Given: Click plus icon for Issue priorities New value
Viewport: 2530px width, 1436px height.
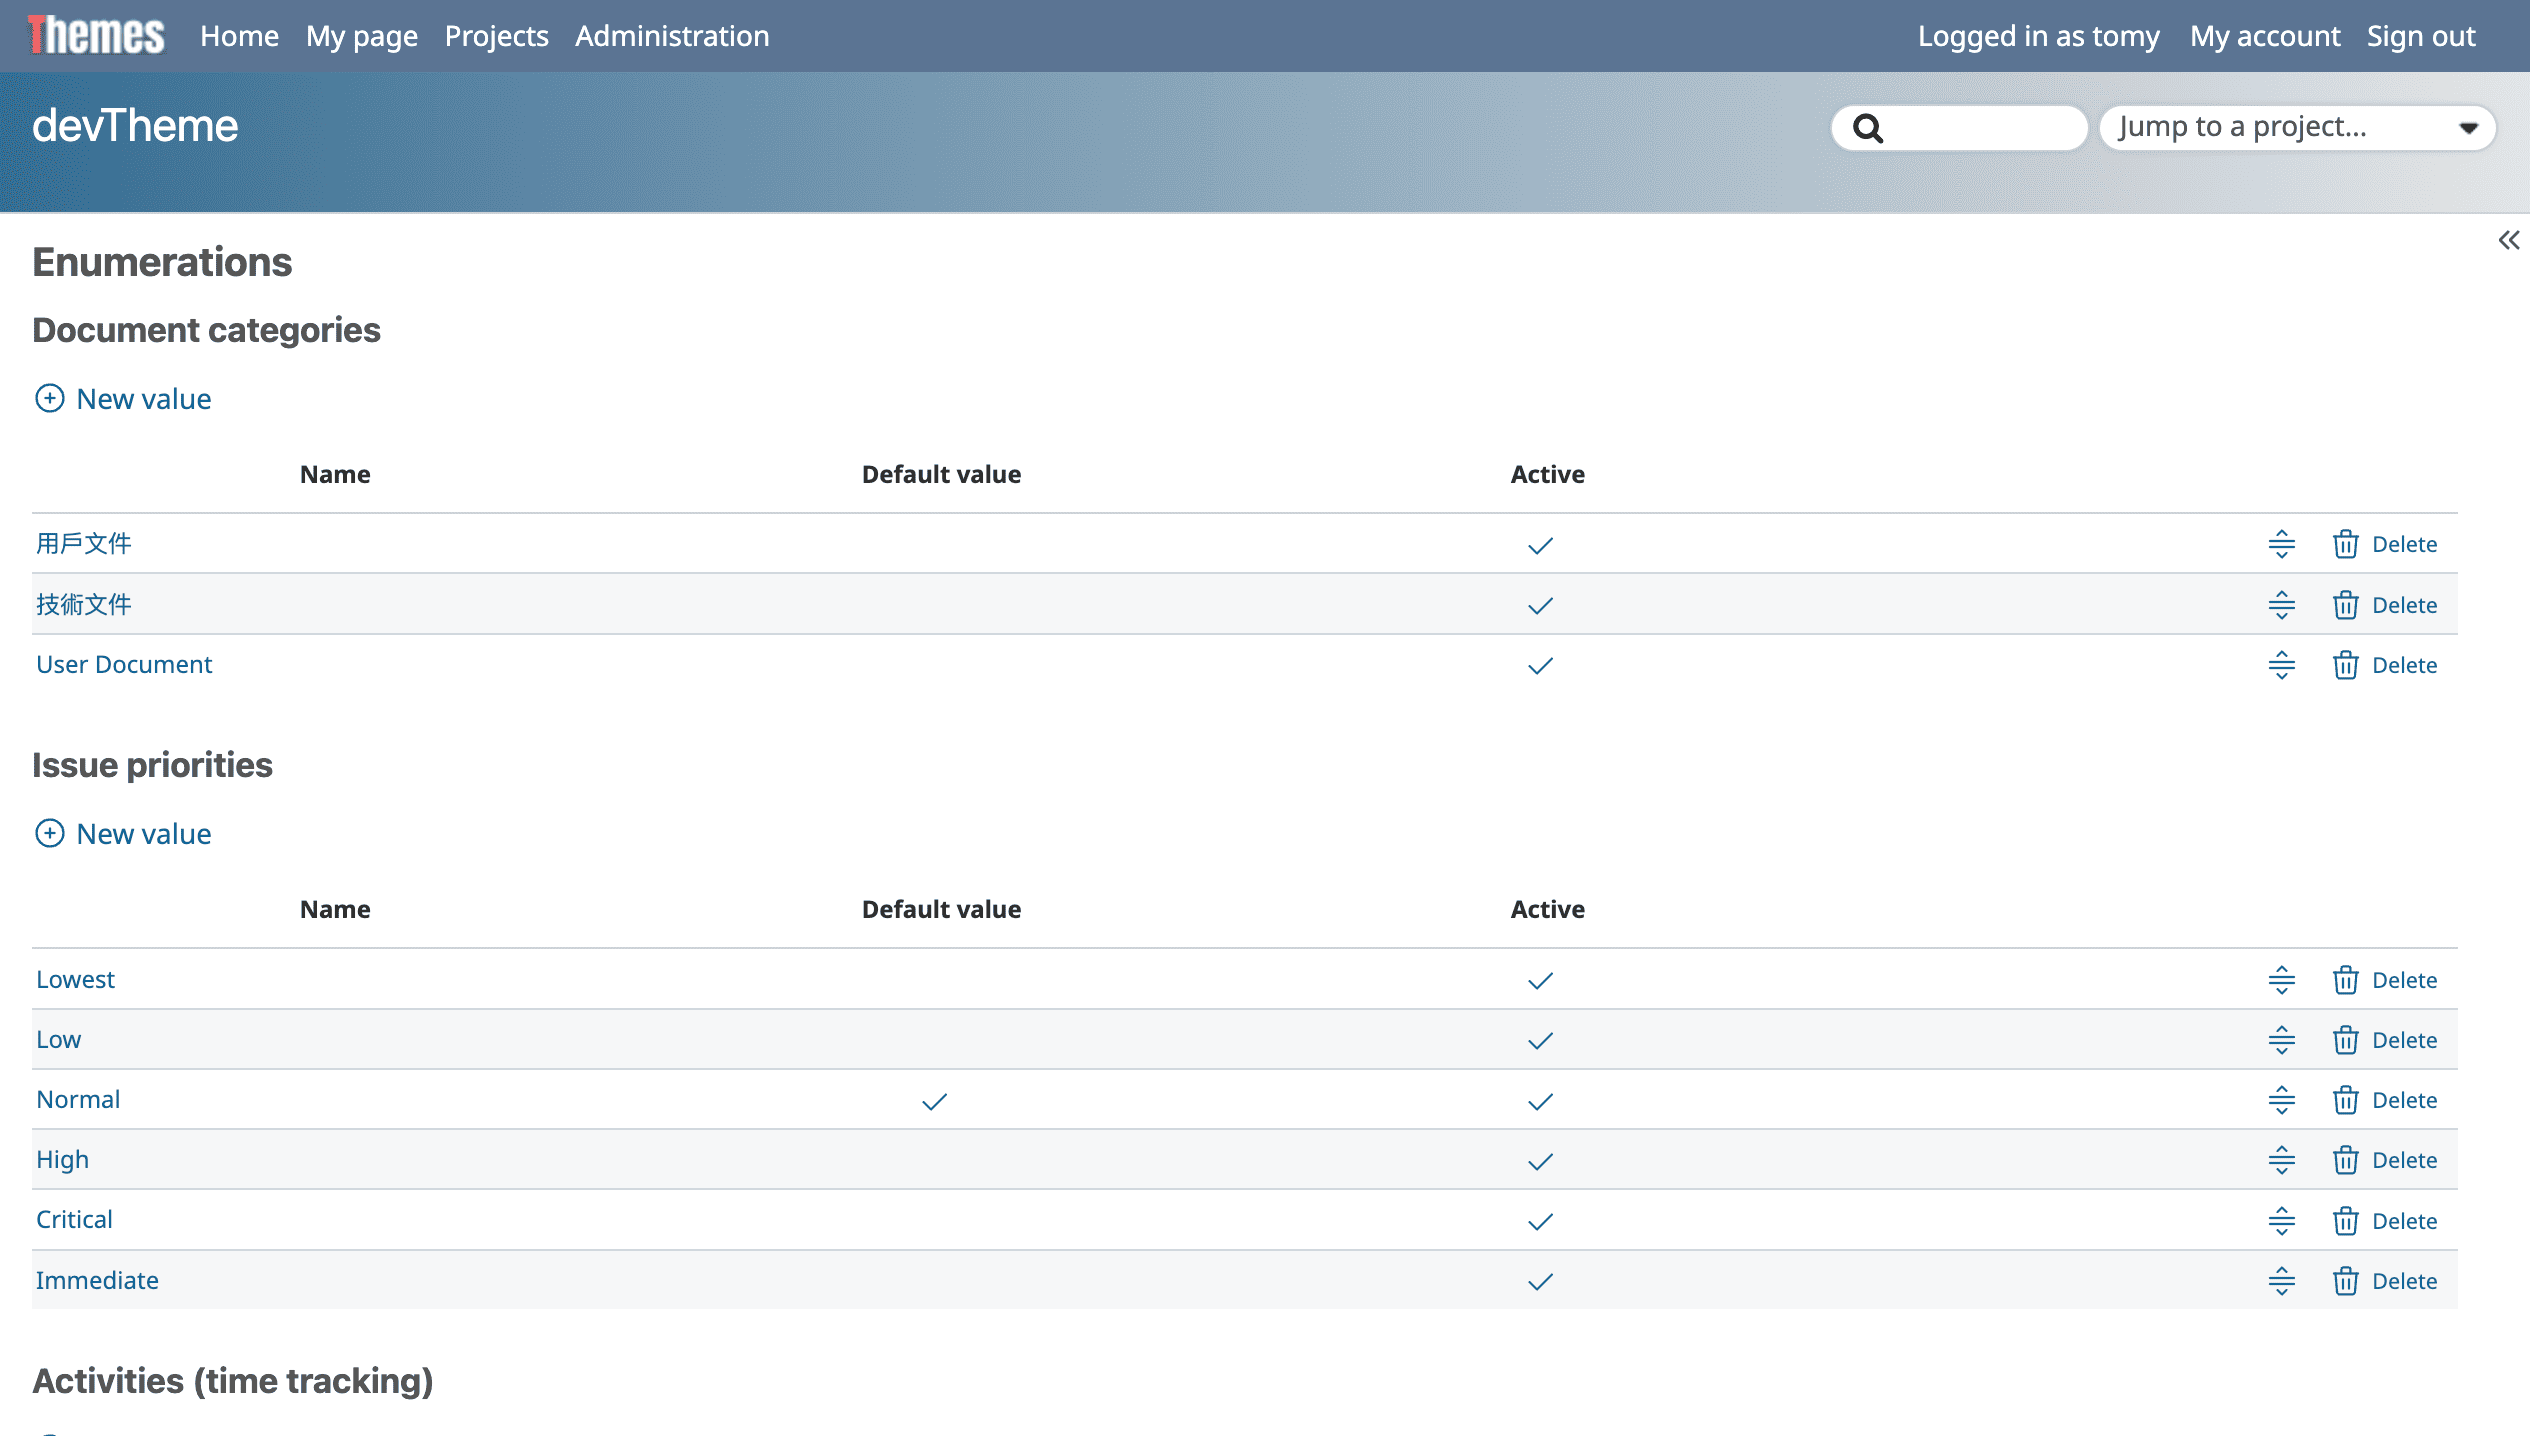Looking at the screenshot, I should (49, 834).
